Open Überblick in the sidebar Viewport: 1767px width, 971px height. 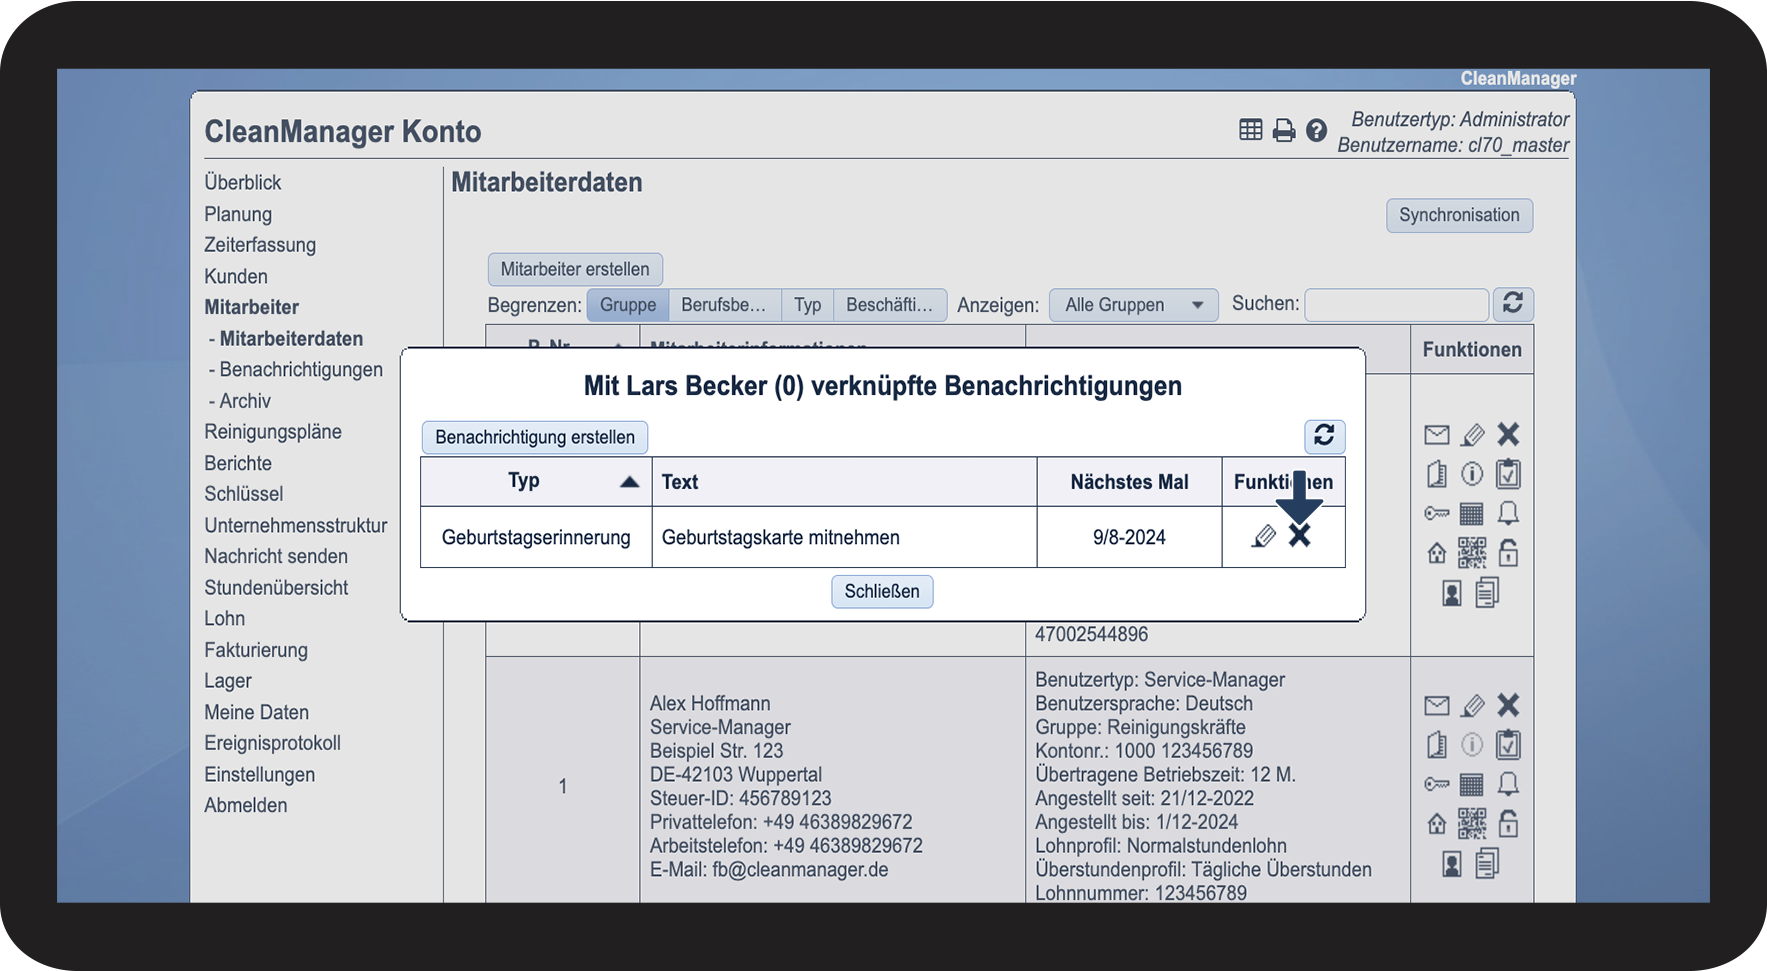pyautogui.click(x=243, y=182)
